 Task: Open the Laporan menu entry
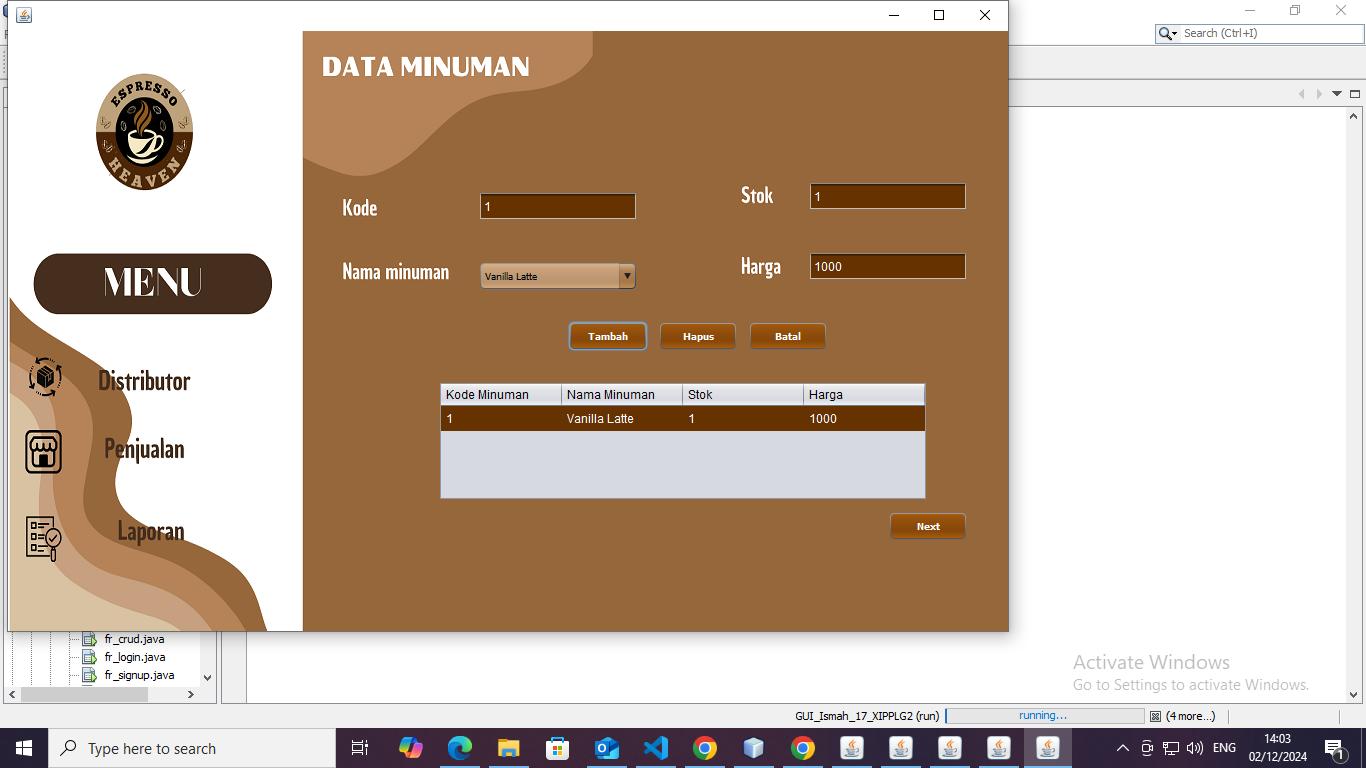tap(151, 531)
